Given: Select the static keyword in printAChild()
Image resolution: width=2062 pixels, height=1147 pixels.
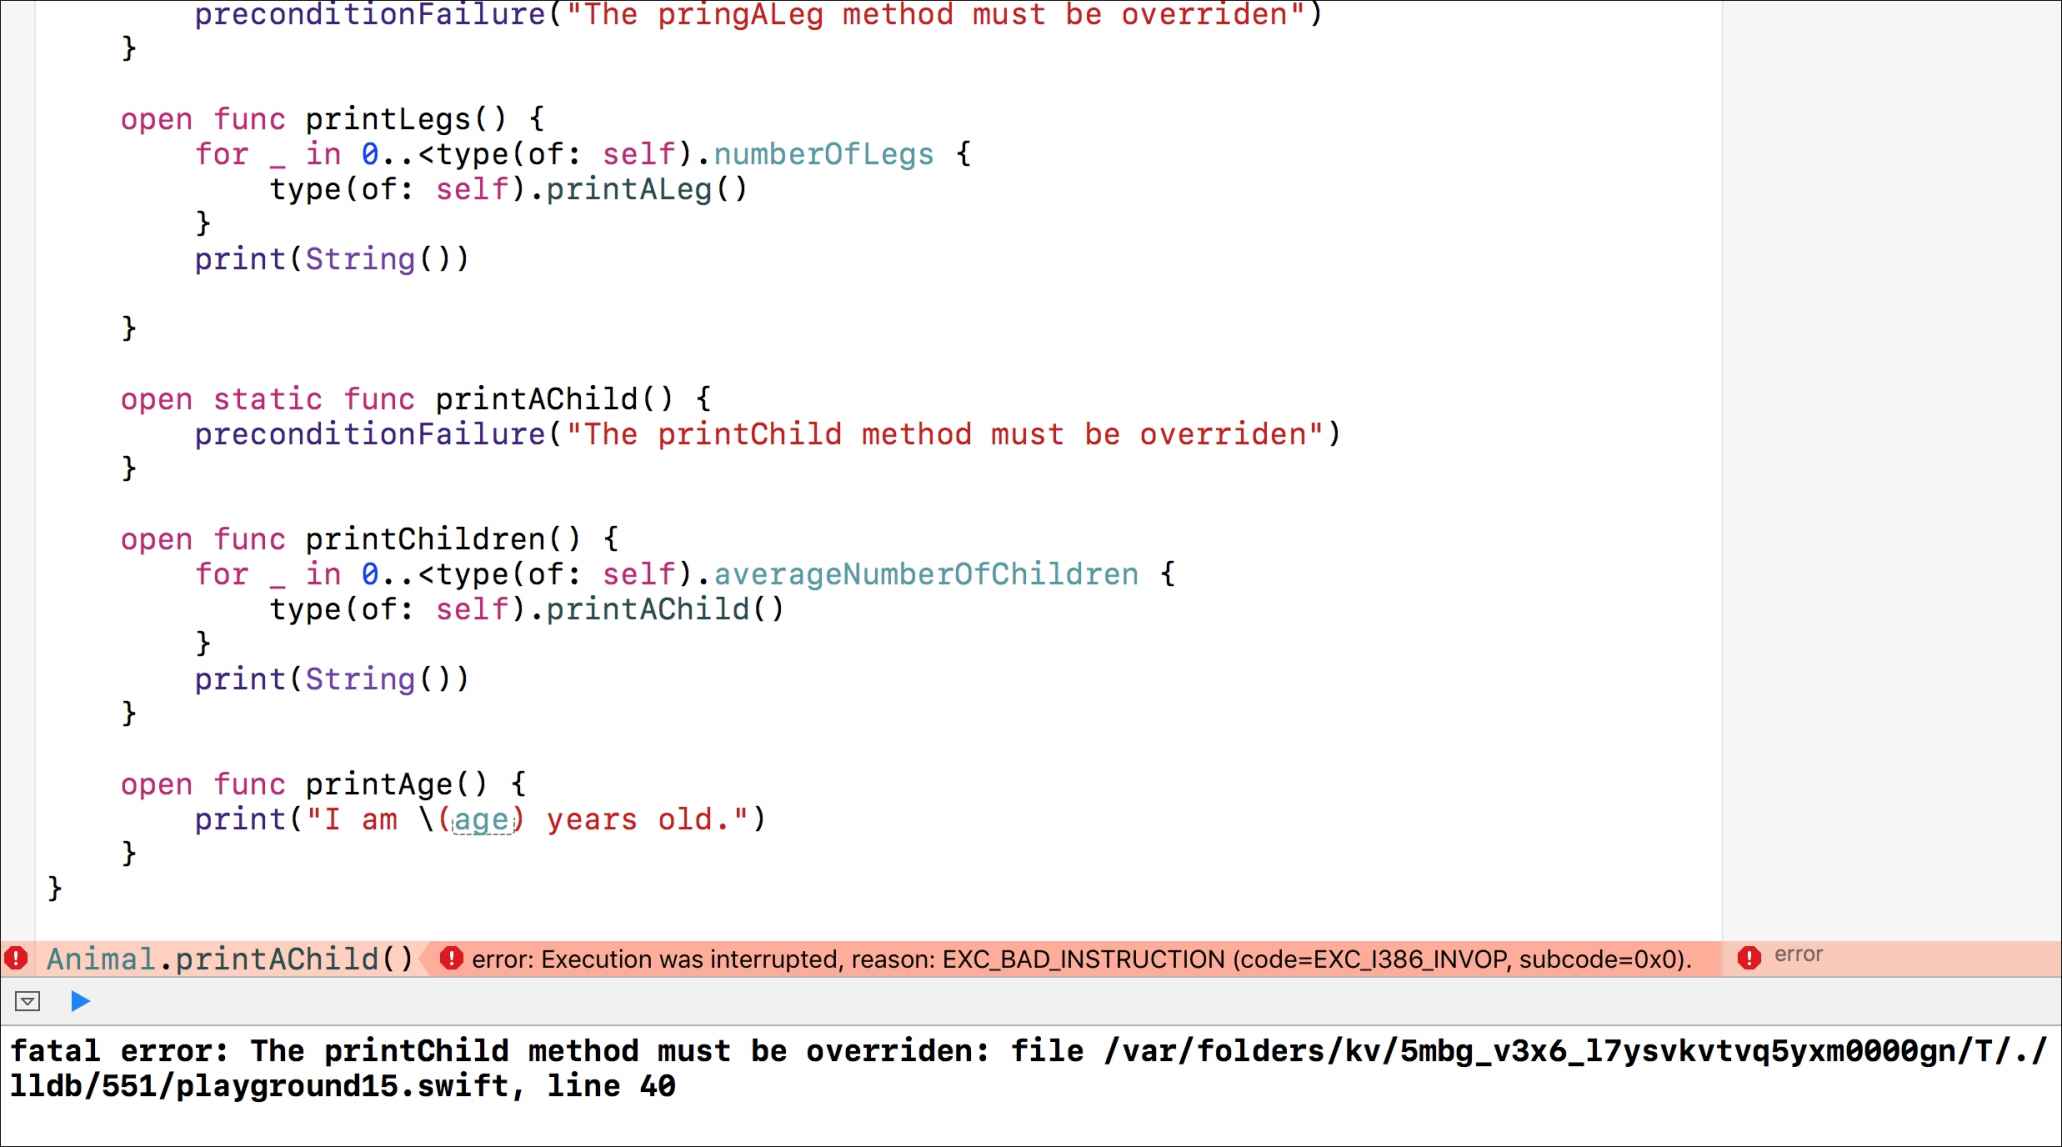Looking at the screenshot, I should click(x=268, y=400).
